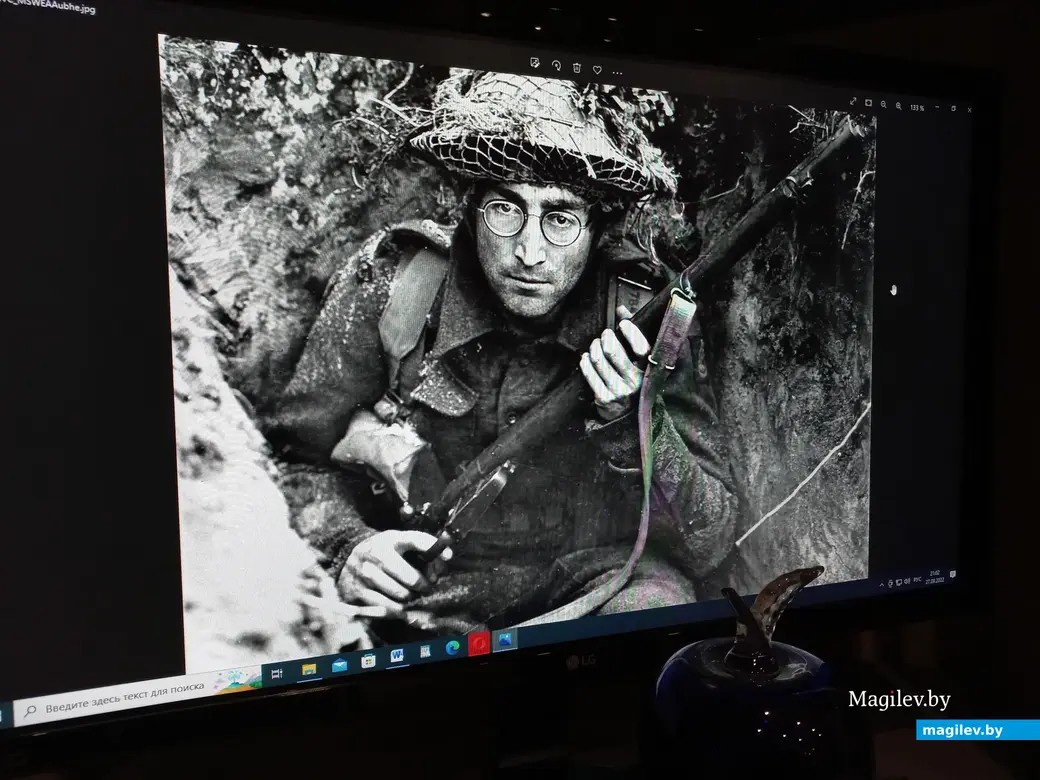
Task: Mark the photo as favorite with heart icon
Action: coord(597,70)
